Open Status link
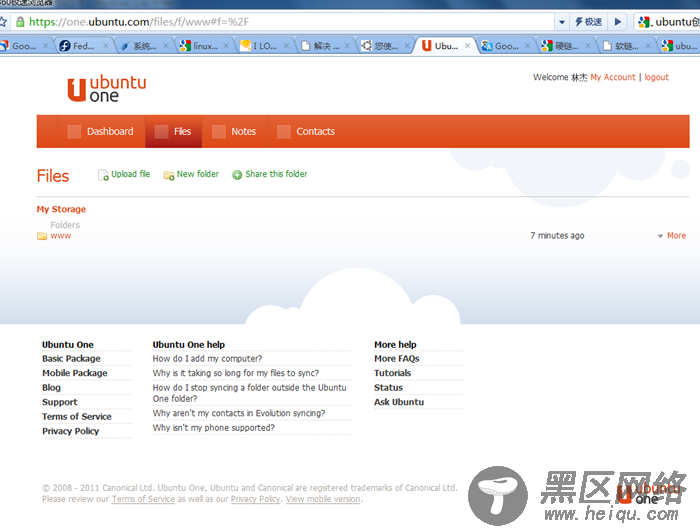This screenshot has width=700, height=531. tap(388, 388)
